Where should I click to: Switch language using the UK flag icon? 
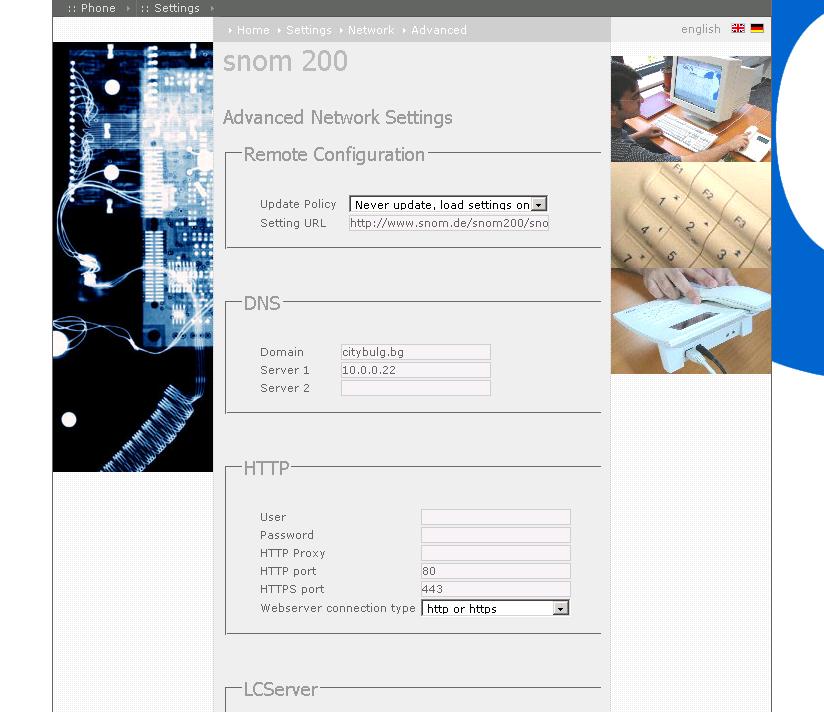[x=738, y=29]
